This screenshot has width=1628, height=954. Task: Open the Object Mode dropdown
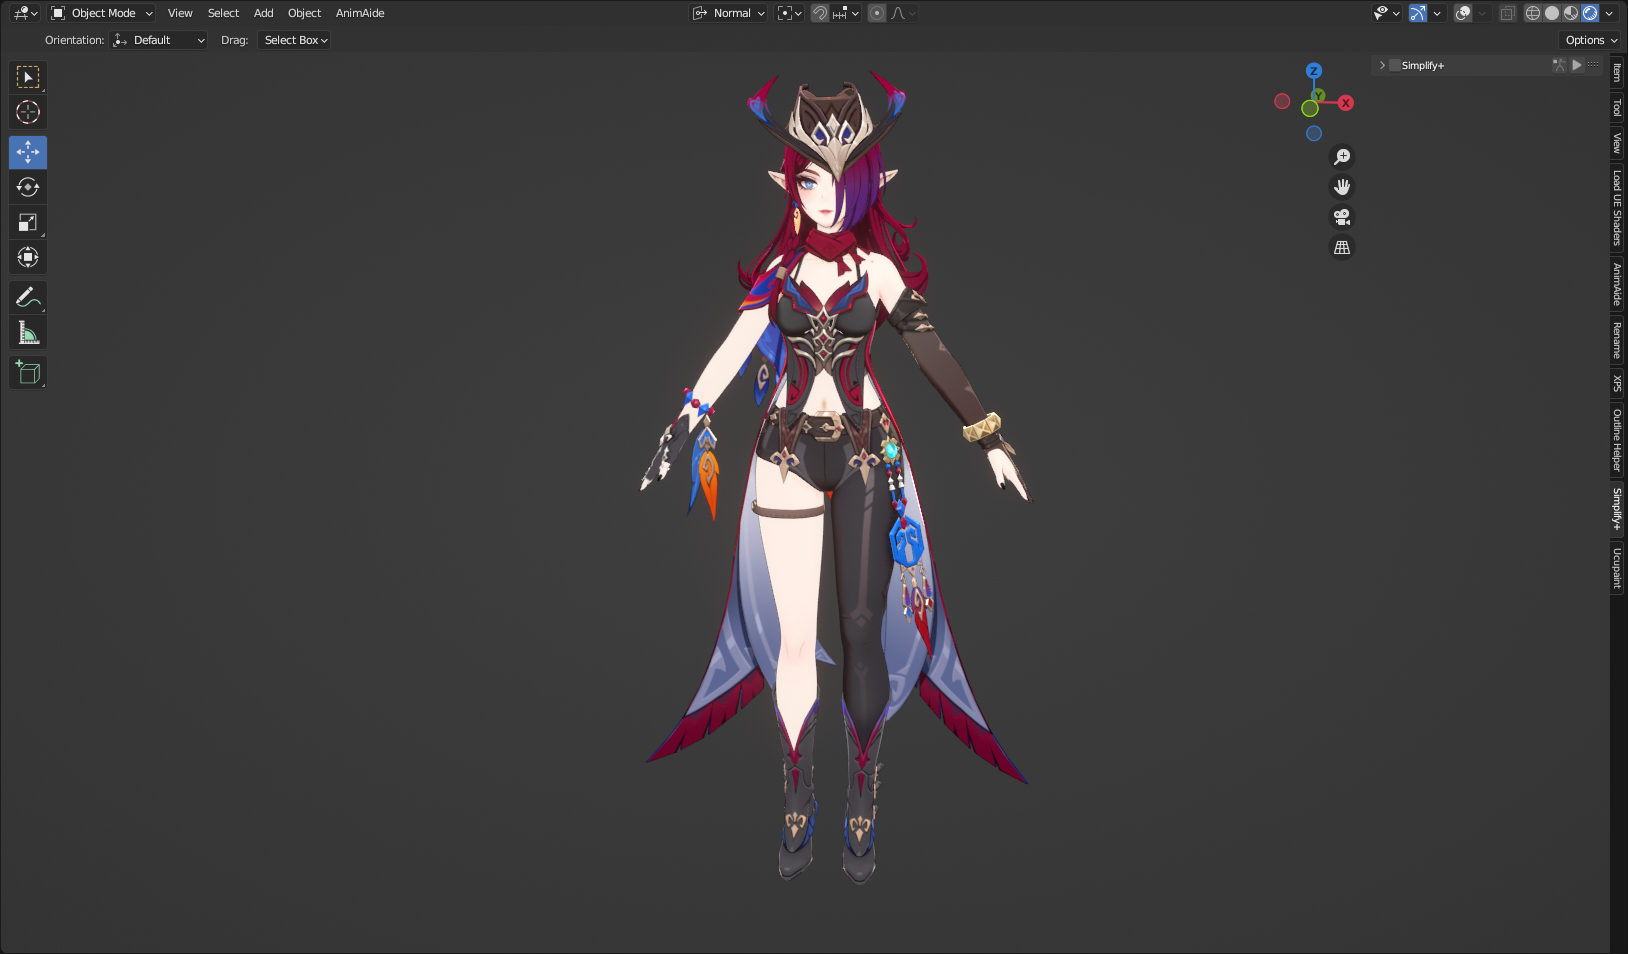point(102,13)
